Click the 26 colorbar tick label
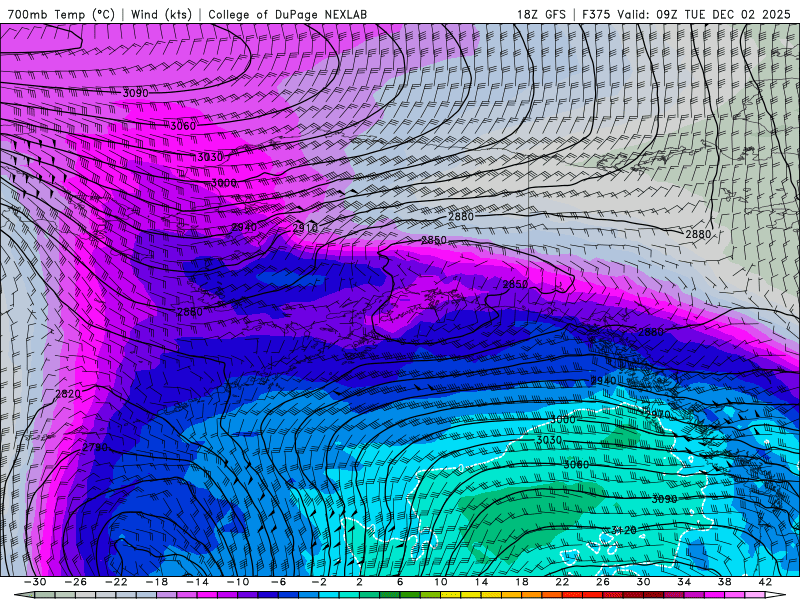 point(603,582)
